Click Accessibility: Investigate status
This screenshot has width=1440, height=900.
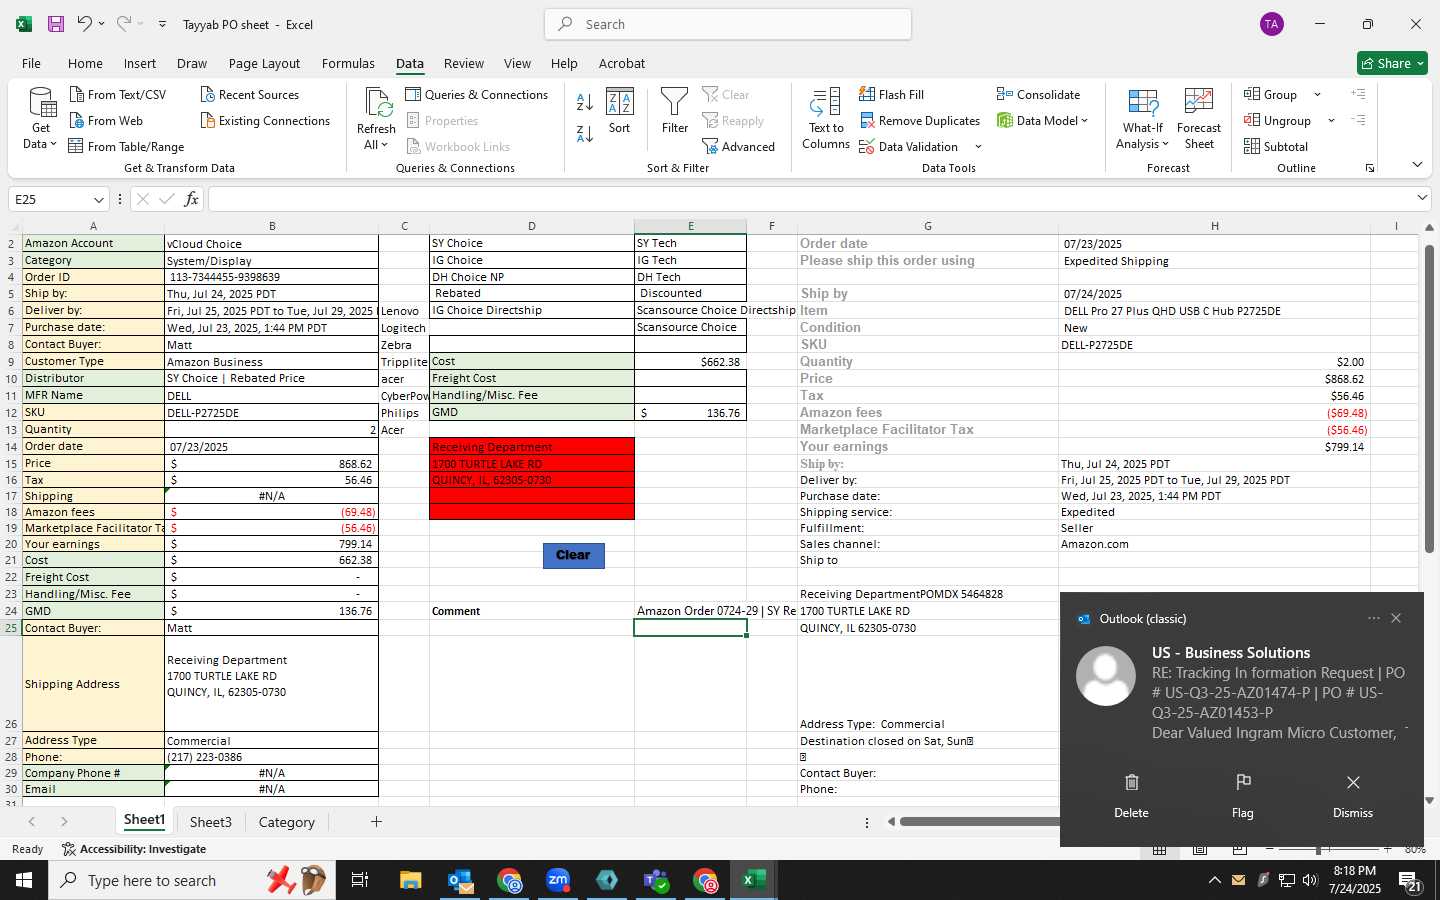[134, 849]
